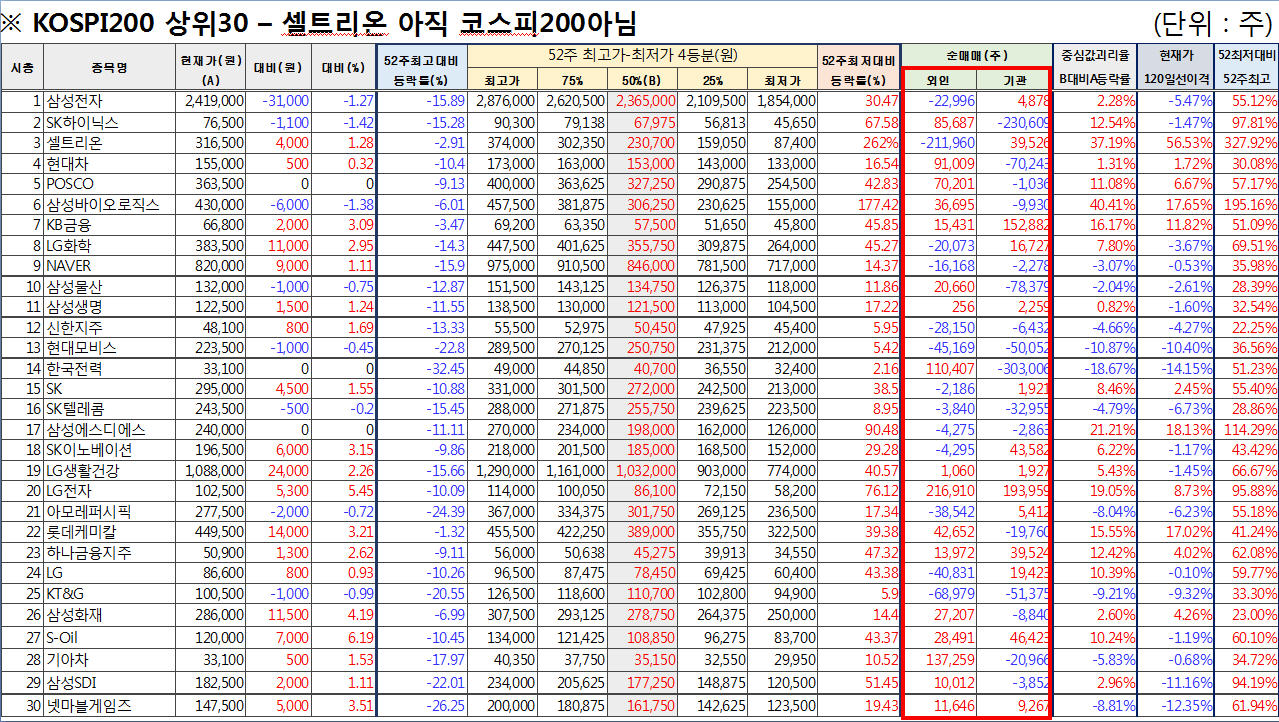Click the (단위 : 주) unit label
Image resolution: width=1279 pixels, height=722 pixels.
point(1211,21)
